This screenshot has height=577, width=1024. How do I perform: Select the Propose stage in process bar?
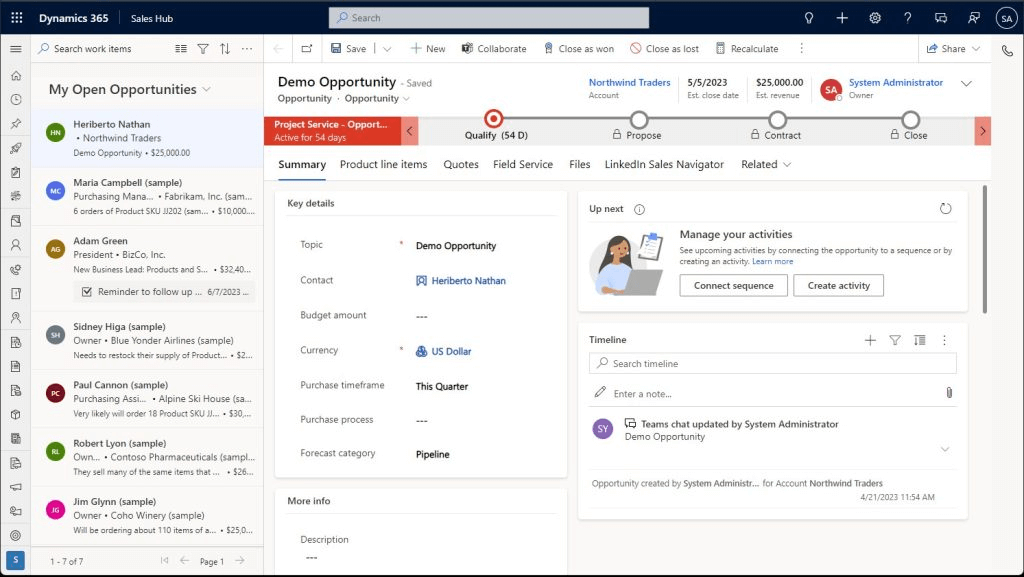pos(638,121)
